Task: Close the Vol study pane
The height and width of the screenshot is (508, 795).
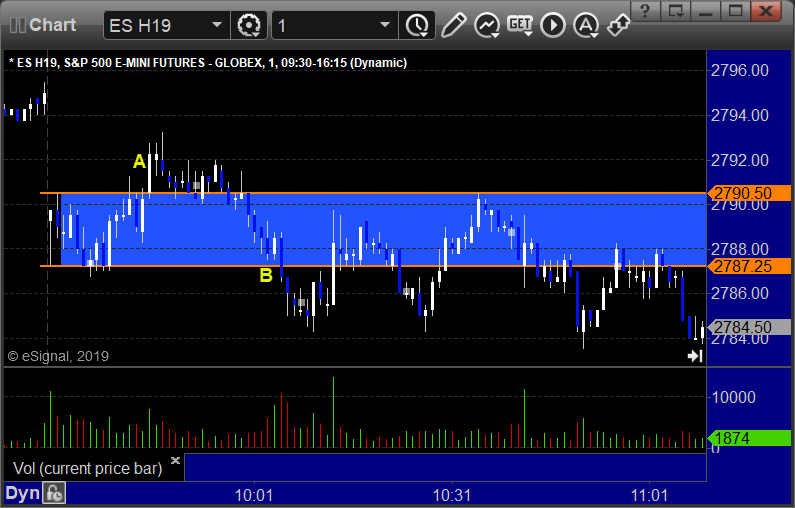Action: coord(175,460)
